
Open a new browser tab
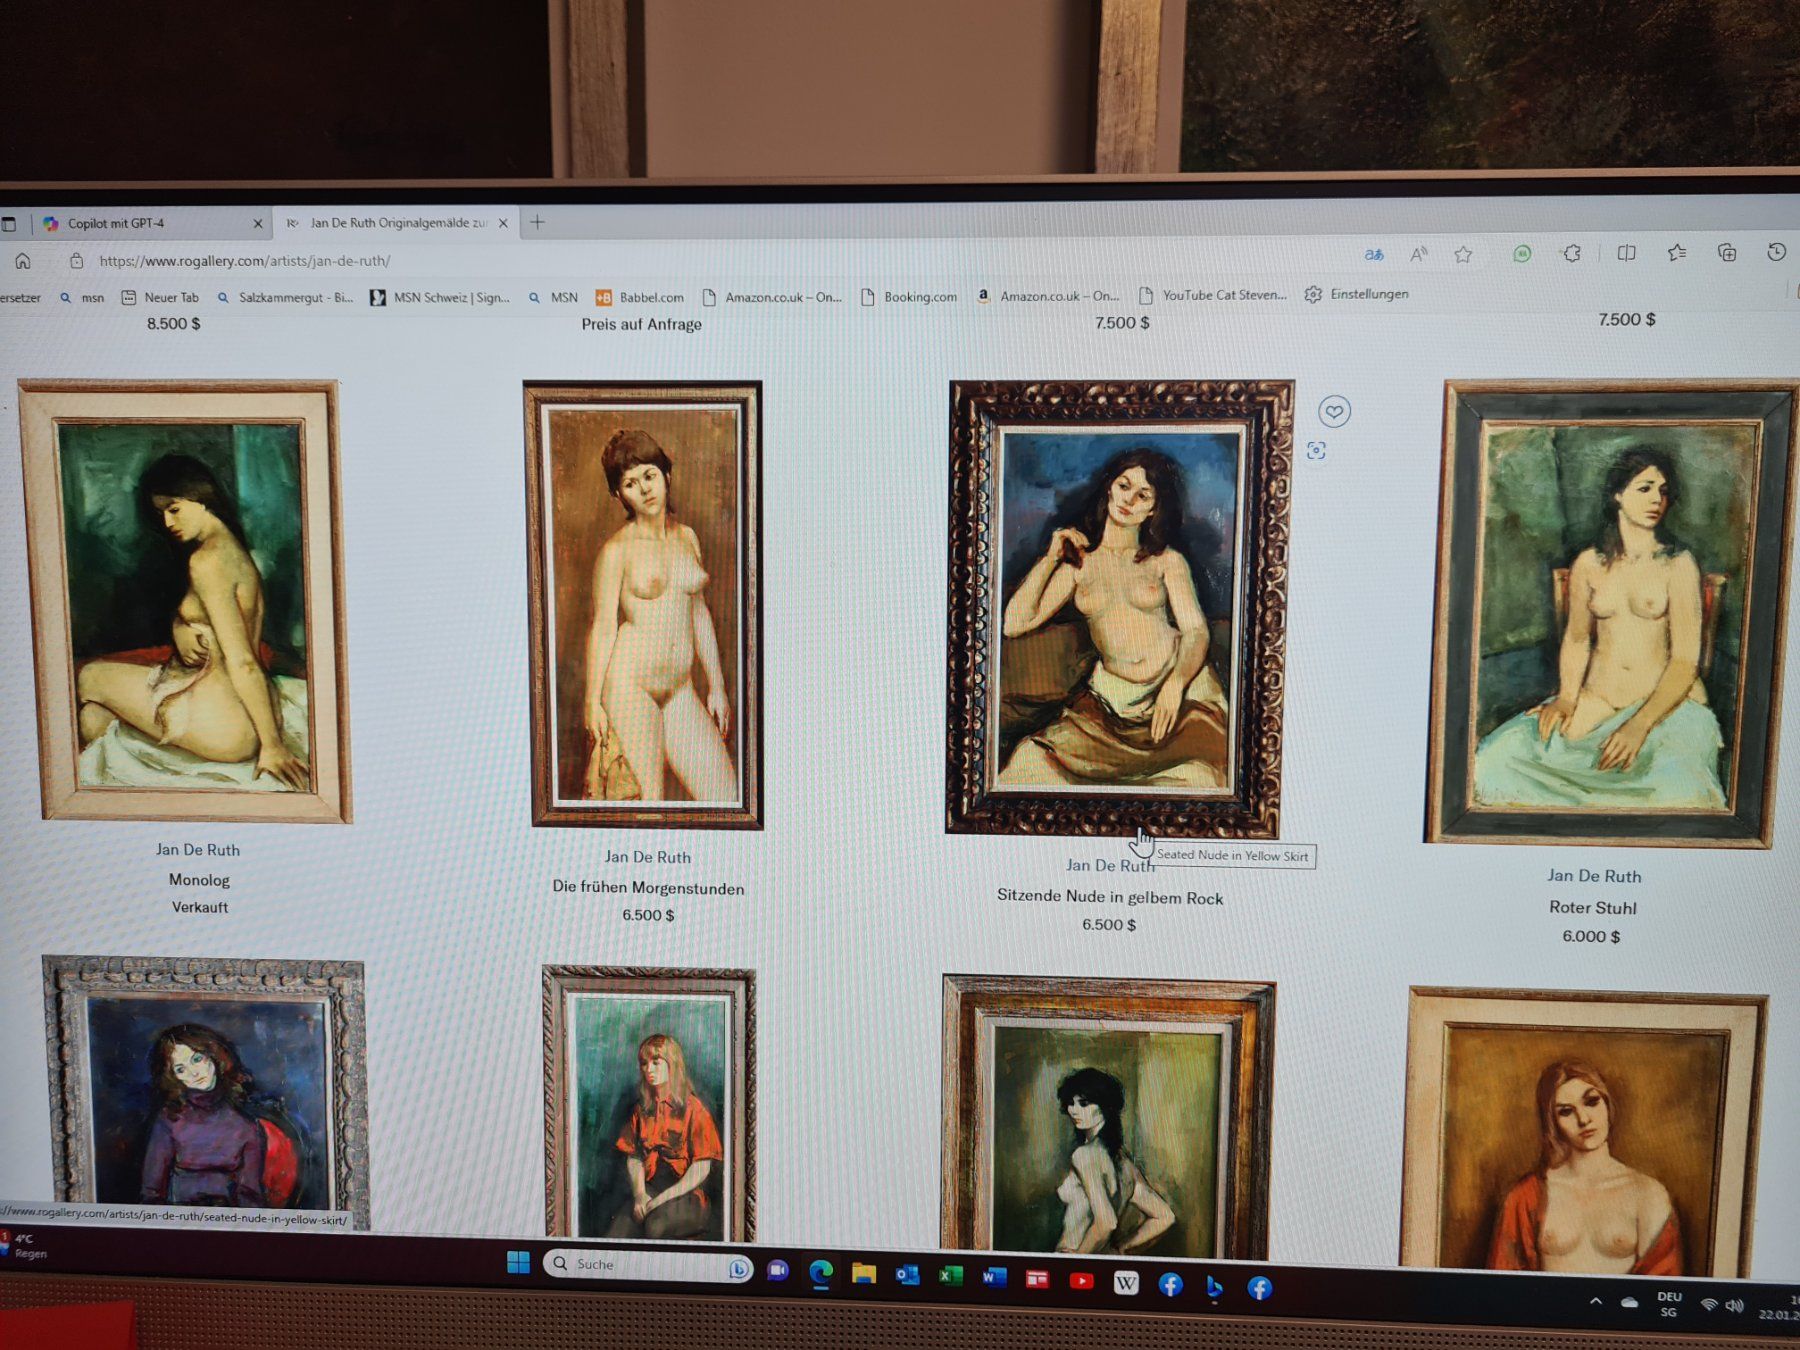(x=537, y=222)
